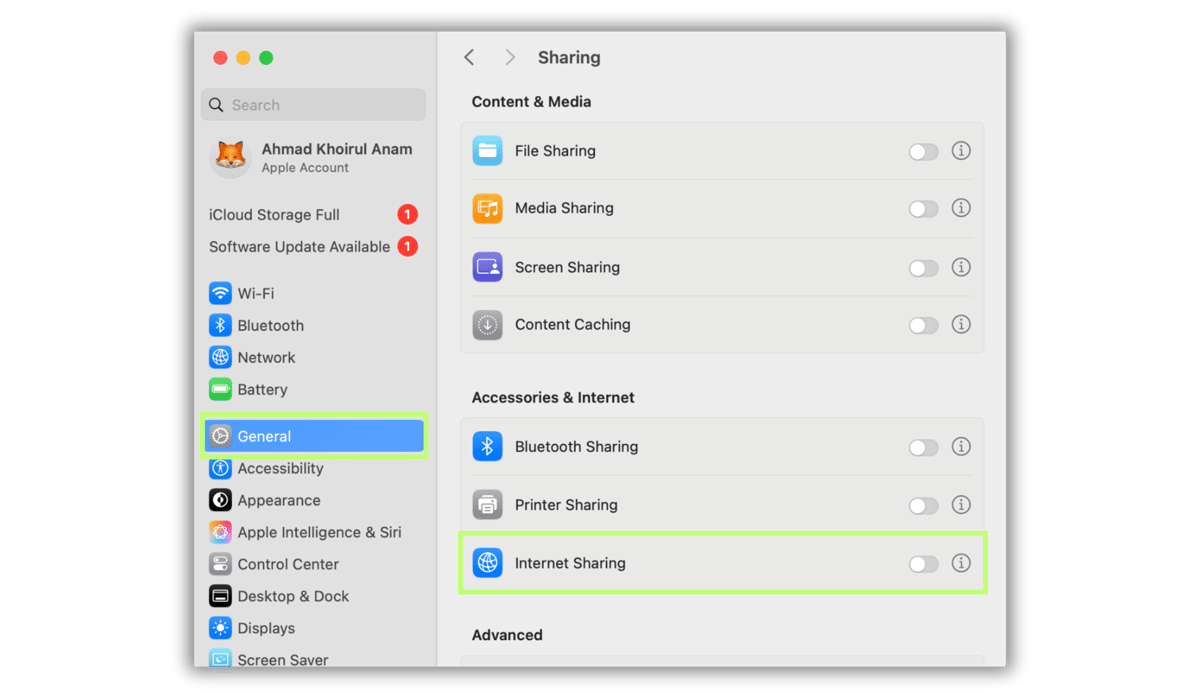
Task: Open Ahmad Khoirul Anam Apple Account
Action: [x=313, y=158]
